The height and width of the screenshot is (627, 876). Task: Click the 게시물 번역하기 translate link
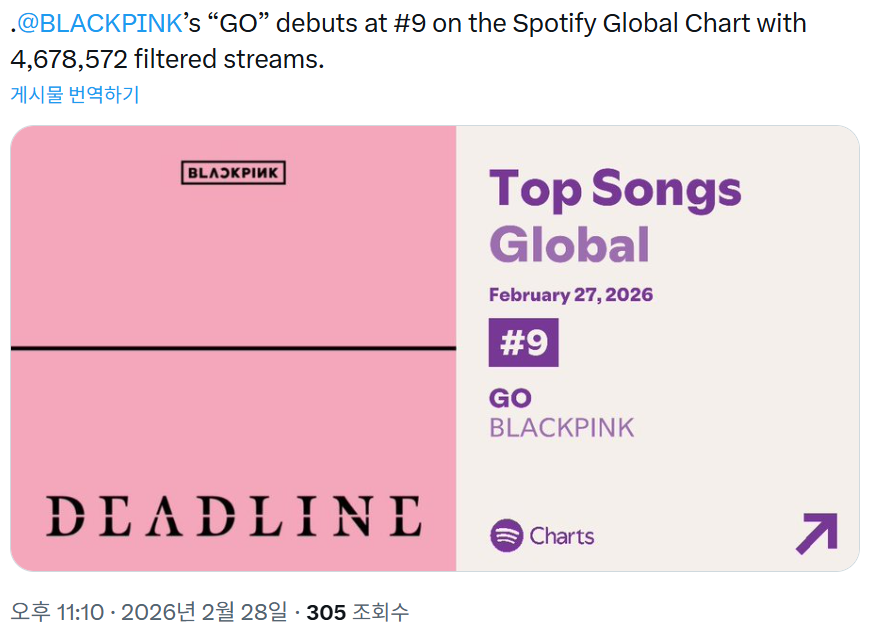75,95
